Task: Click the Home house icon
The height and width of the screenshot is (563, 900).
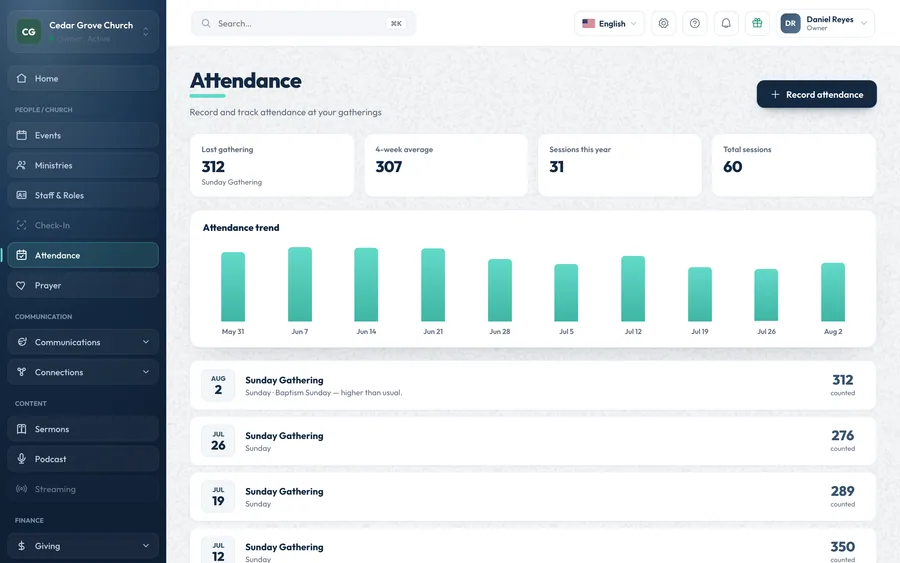Action: pyautogui.click(x=21, y=78)
